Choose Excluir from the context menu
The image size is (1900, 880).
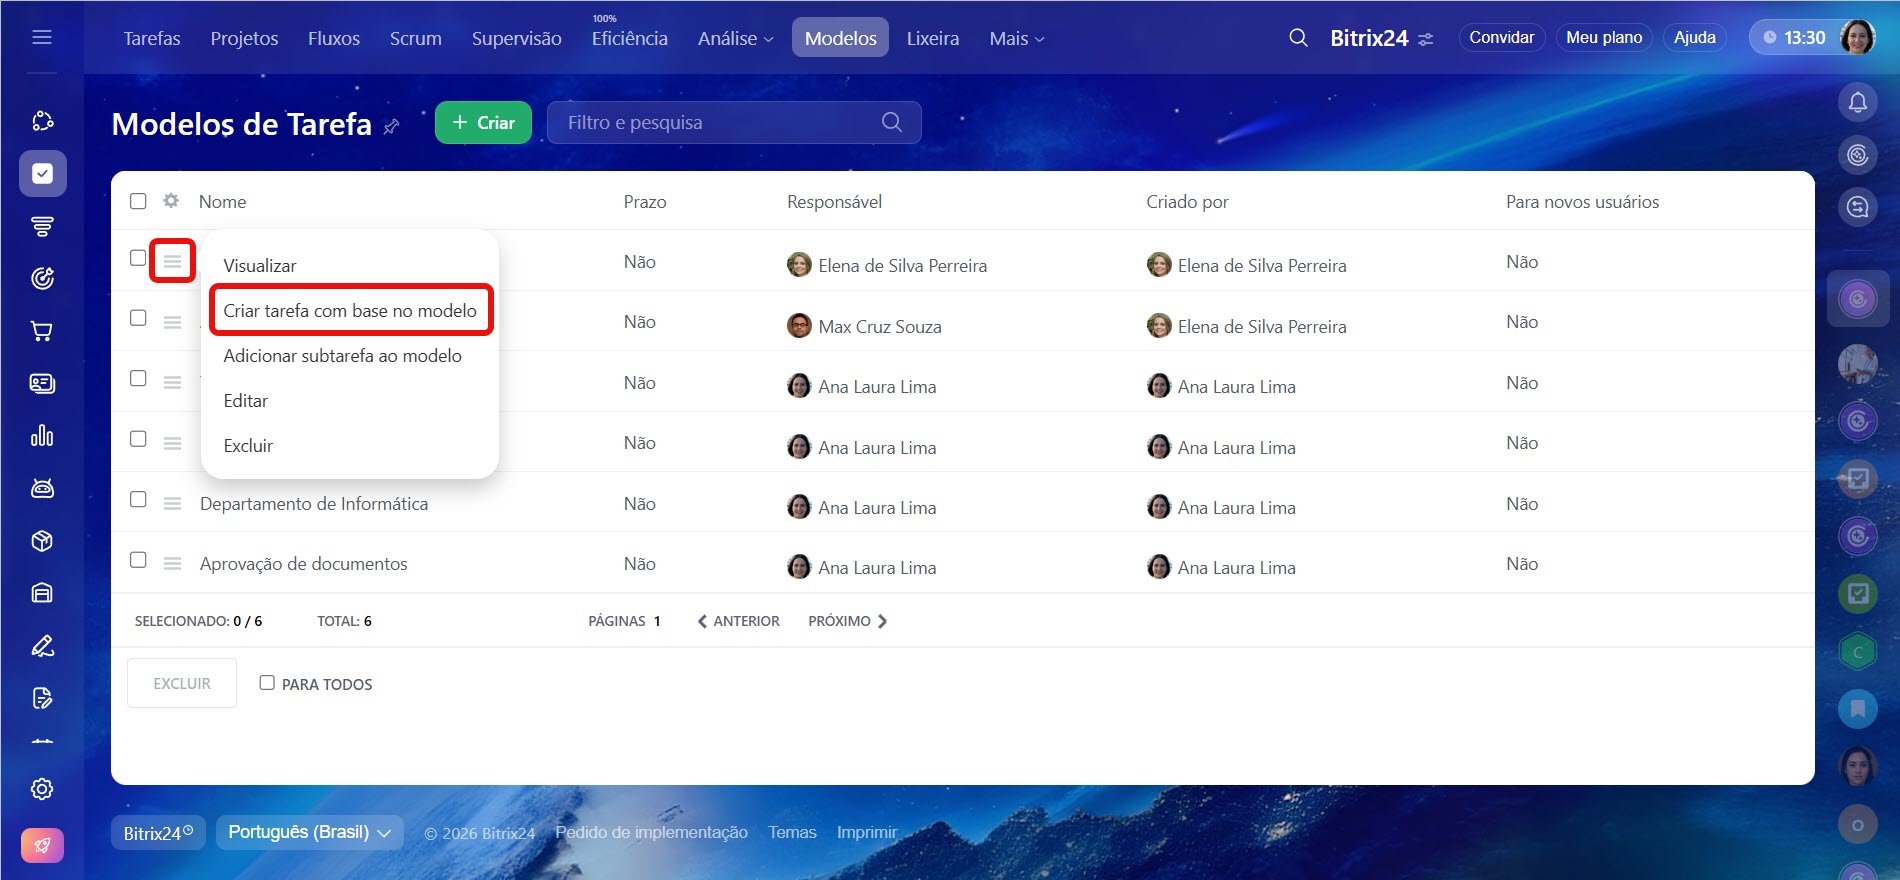pos(248,446)
